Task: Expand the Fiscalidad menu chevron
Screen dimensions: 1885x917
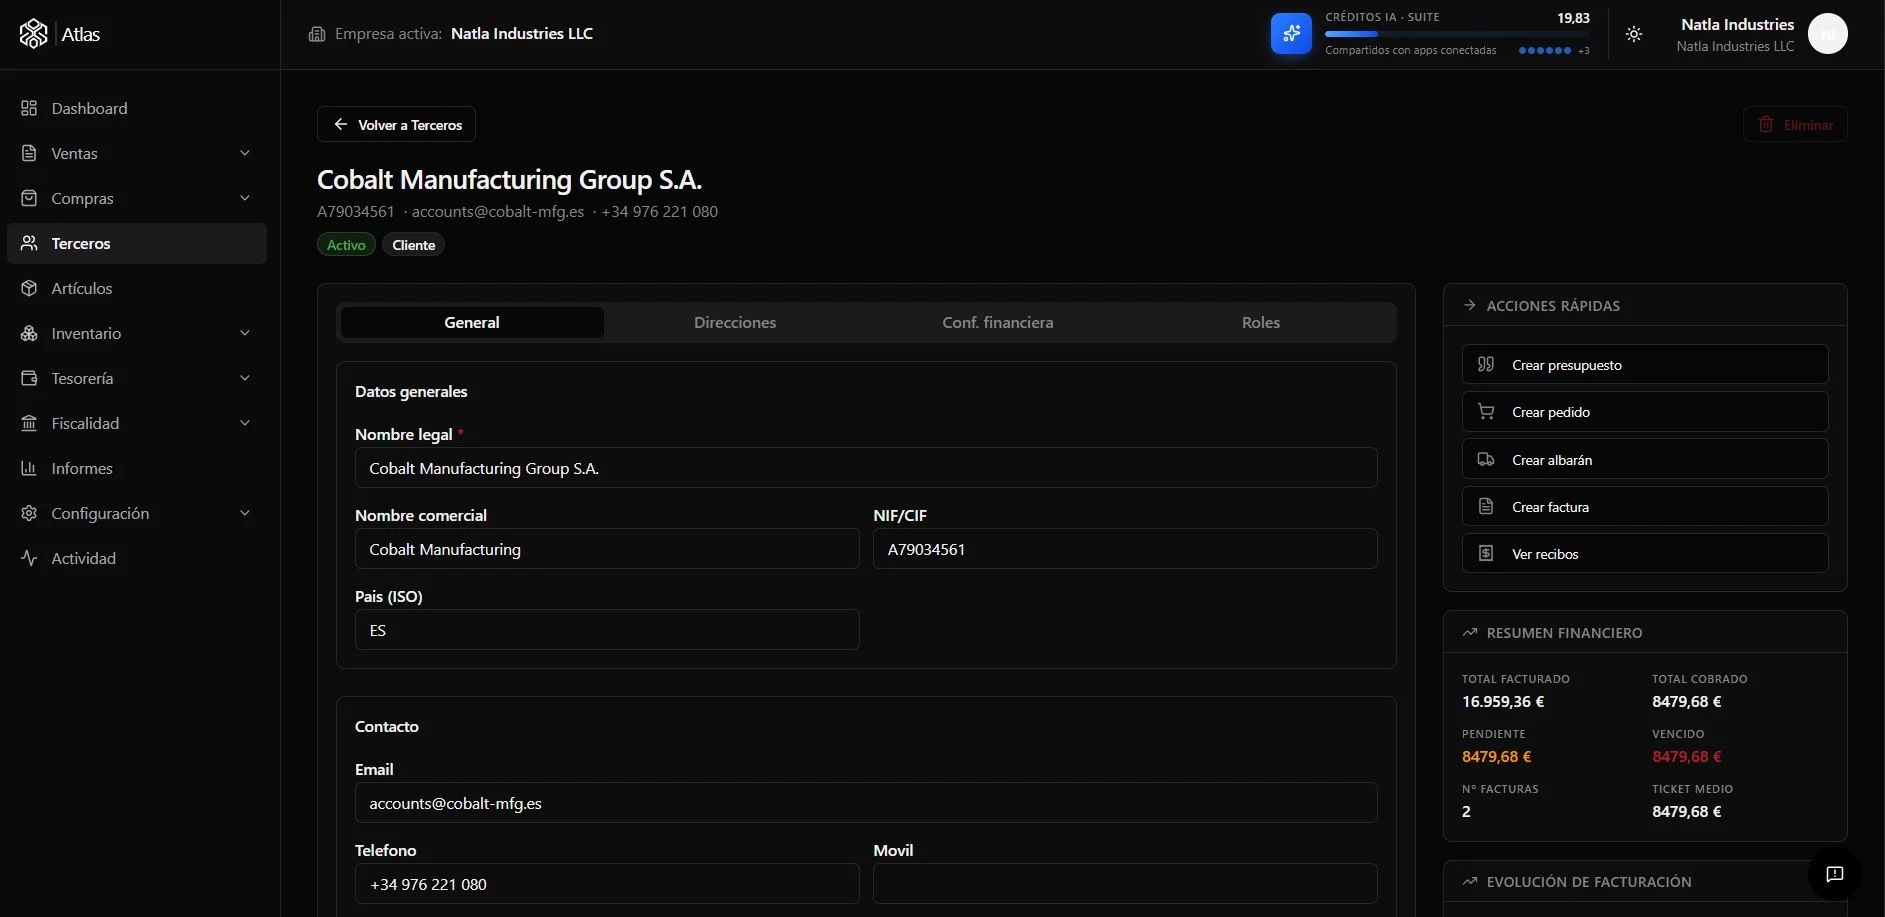Action: (x=245, y=423)
